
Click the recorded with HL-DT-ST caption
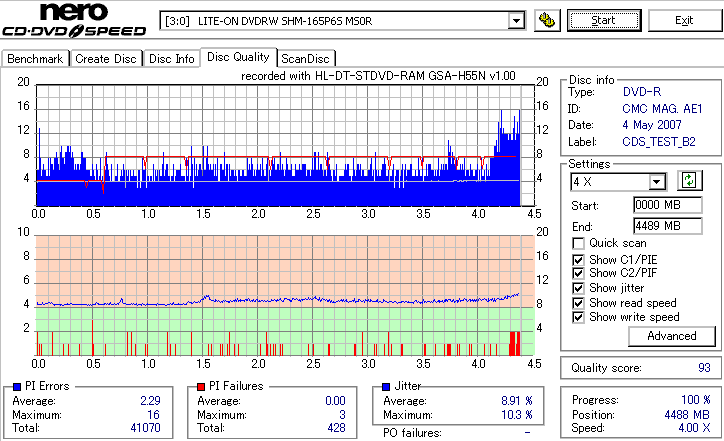(378, 76)
